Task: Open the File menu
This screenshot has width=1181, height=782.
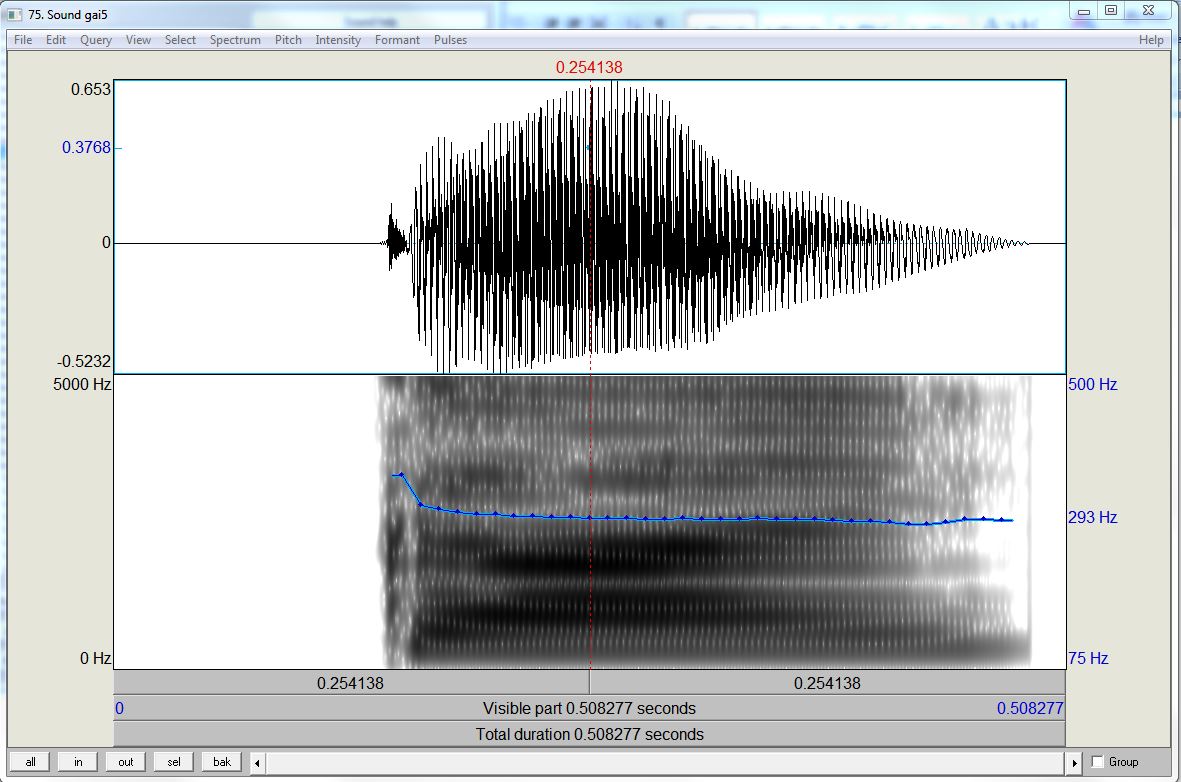Action: pos(23,40)
